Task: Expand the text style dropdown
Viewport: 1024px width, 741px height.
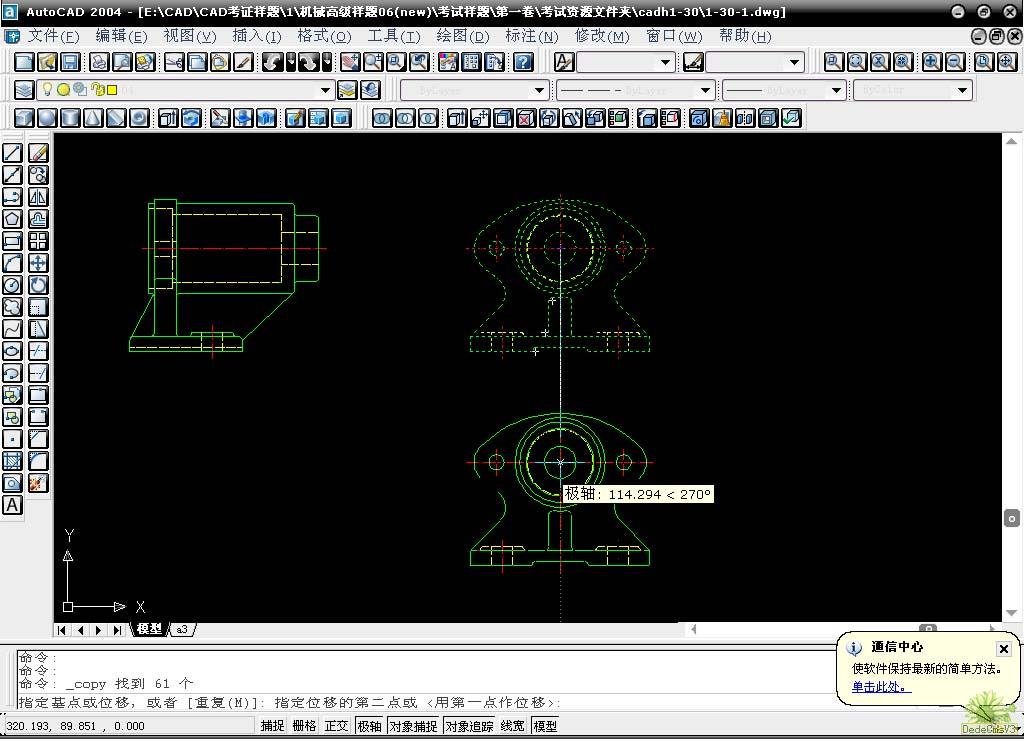Action: pyautogui.click(x=665, y=62)
